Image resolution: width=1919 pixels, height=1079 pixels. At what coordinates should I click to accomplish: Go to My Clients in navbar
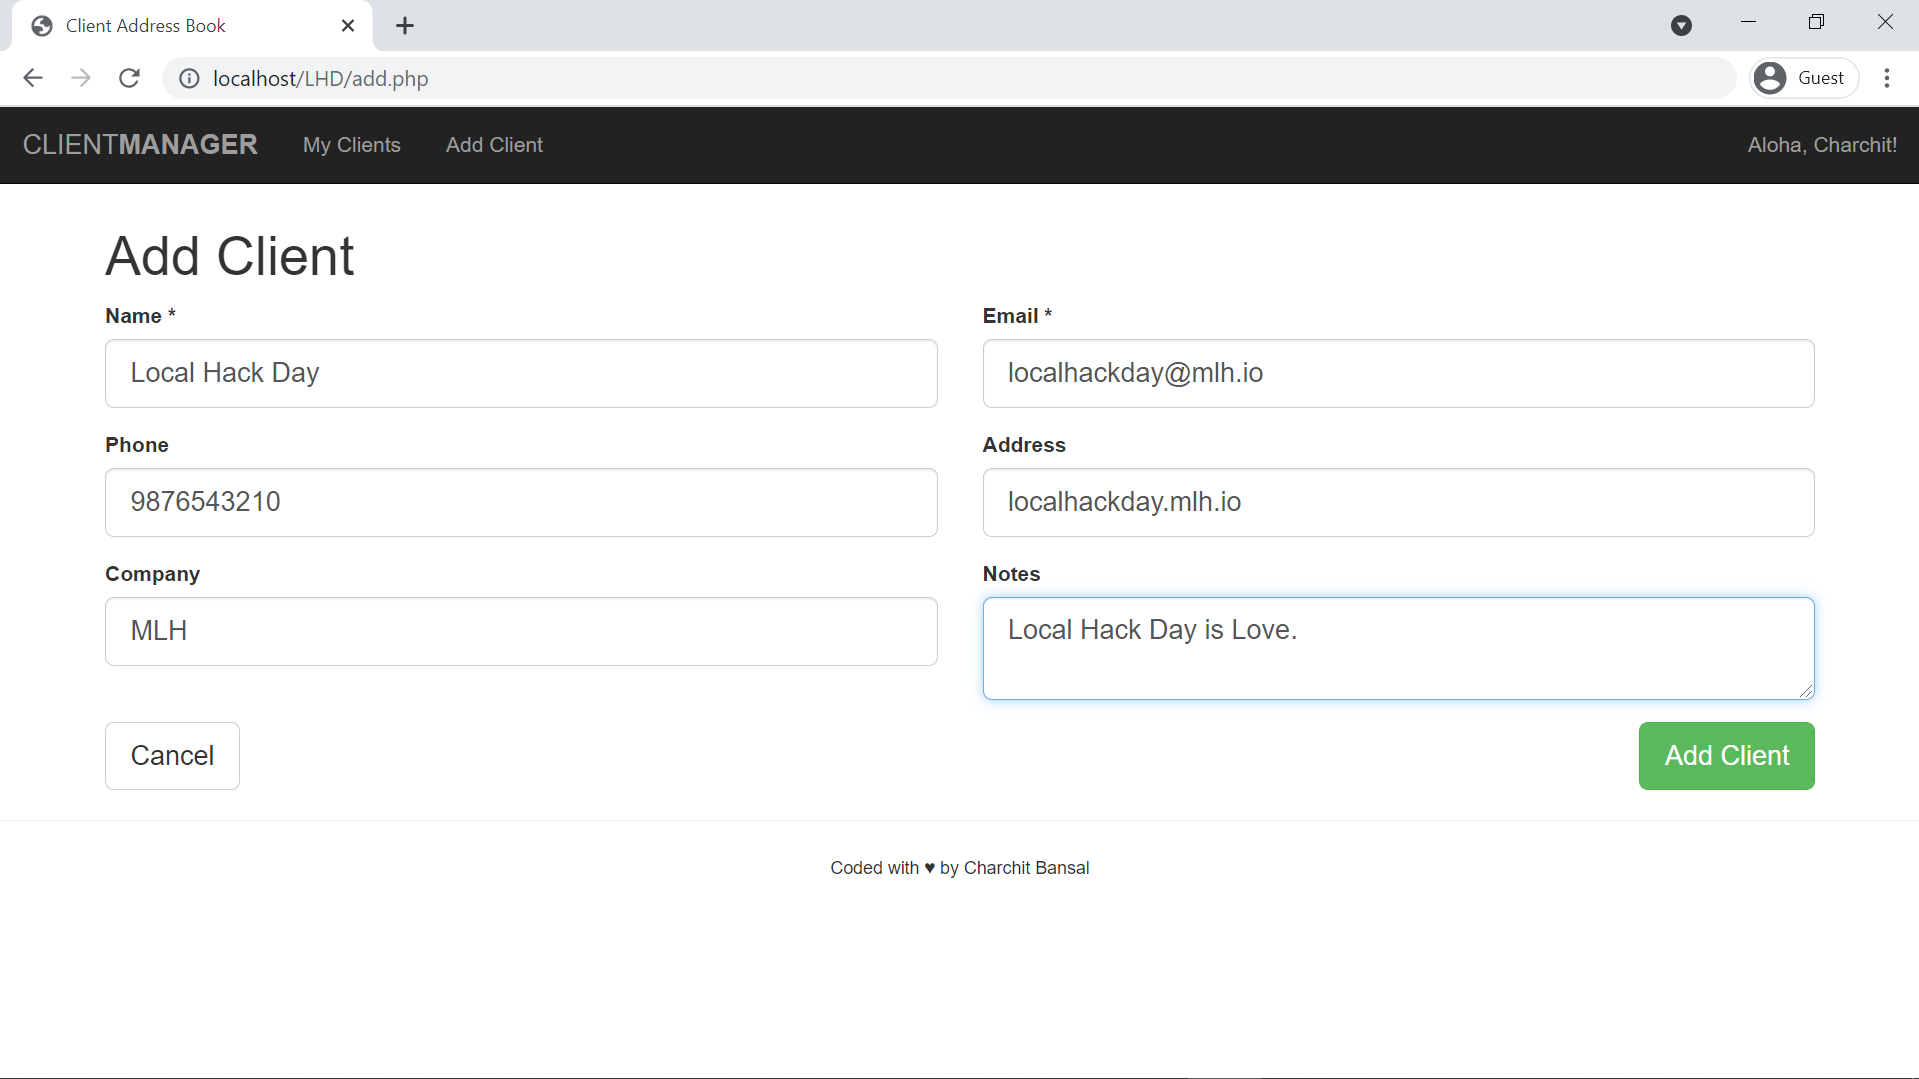352,145
